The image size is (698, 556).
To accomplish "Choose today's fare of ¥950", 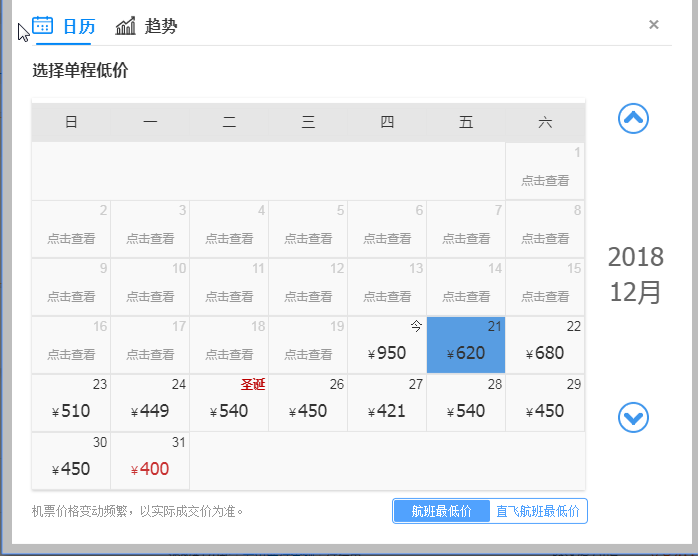I will pyautogui.click(x=387, y=345).
